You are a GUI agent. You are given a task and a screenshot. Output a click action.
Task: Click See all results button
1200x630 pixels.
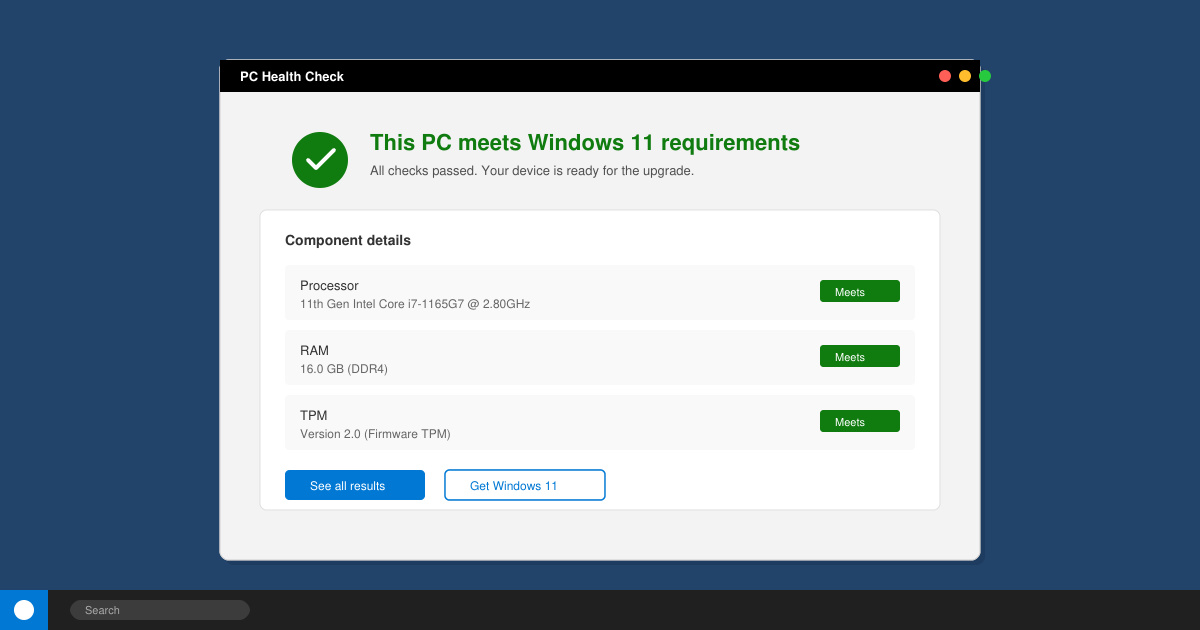coord(355,485)
